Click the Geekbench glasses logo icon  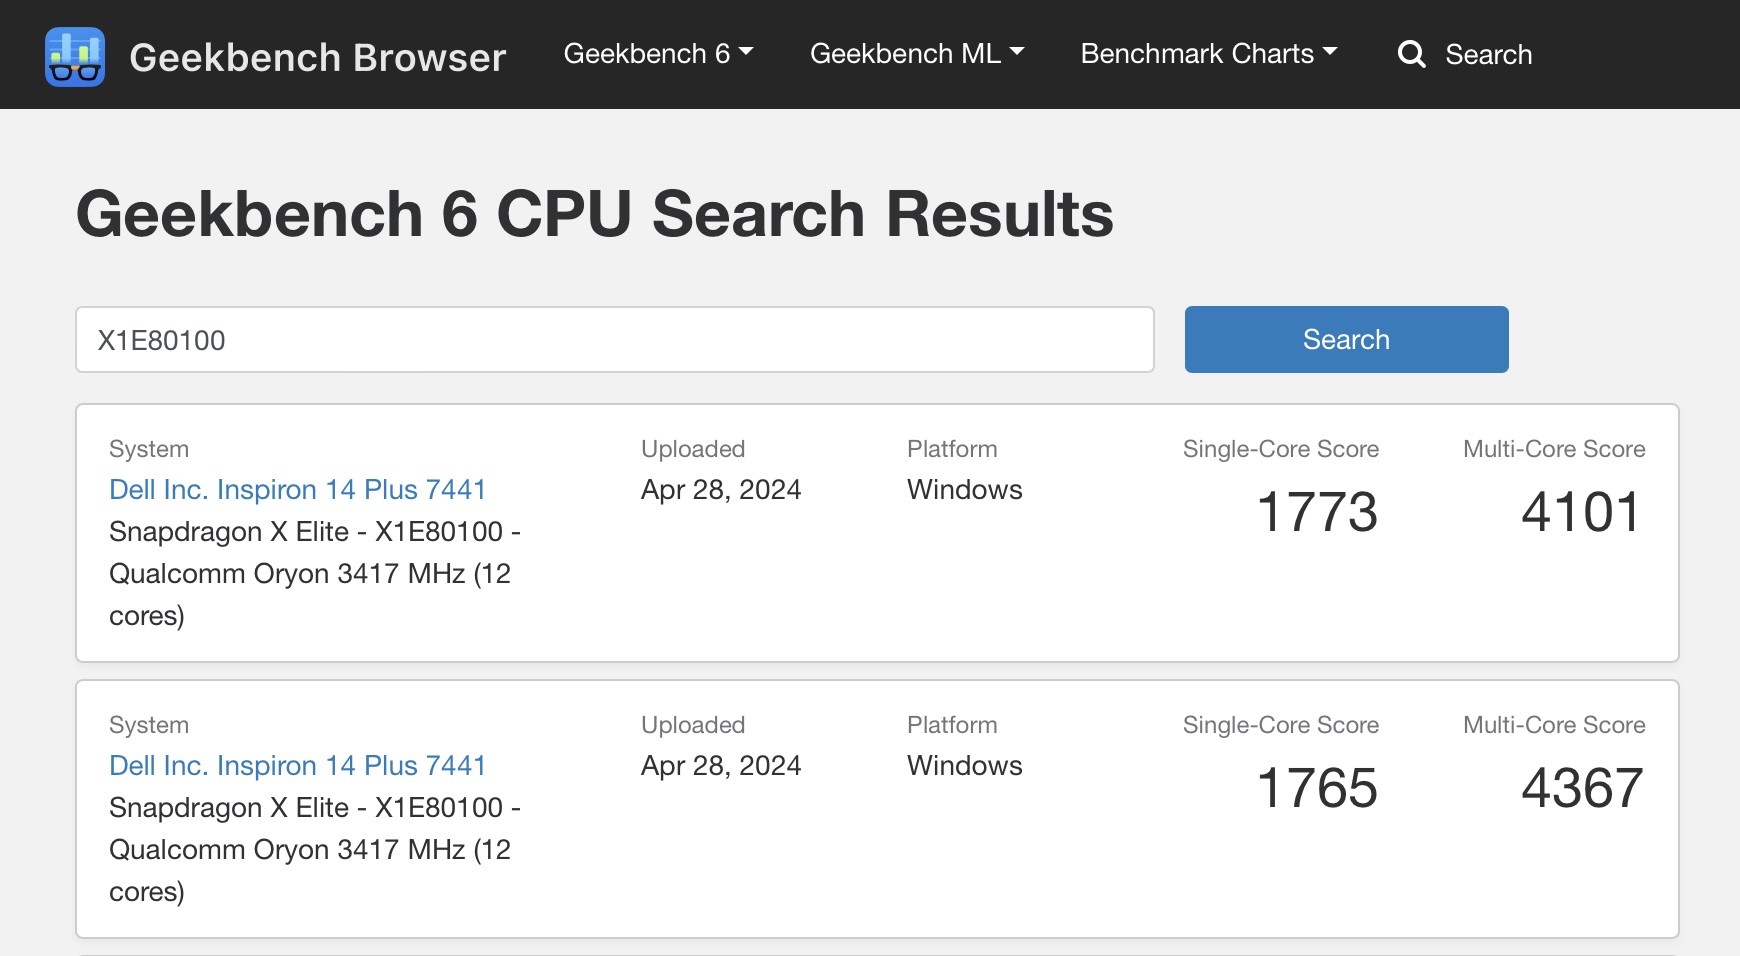[x=75, y=56]
